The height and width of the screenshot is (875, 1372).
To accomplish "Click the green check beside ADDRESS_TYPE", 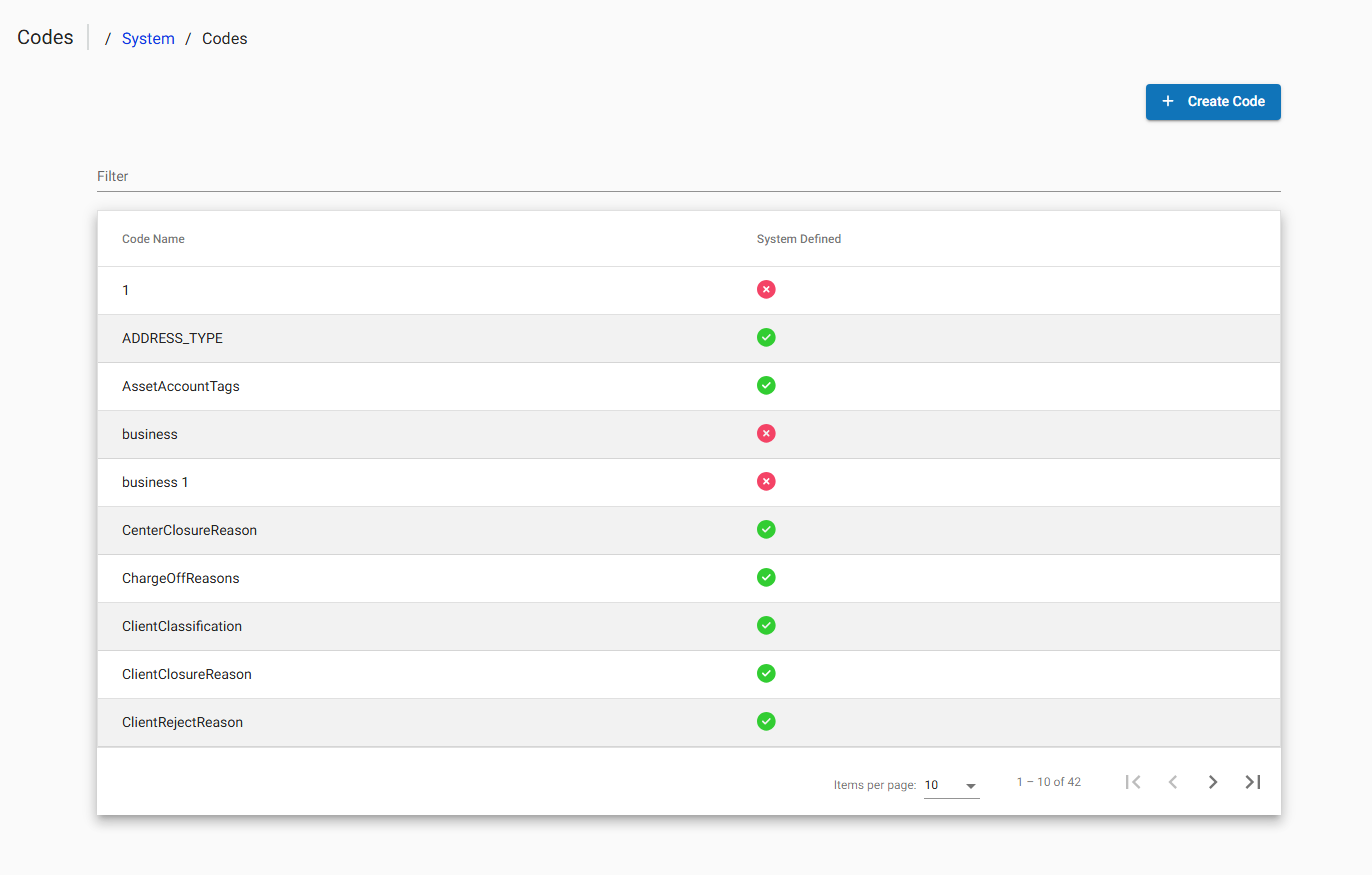I will point(766,337).
